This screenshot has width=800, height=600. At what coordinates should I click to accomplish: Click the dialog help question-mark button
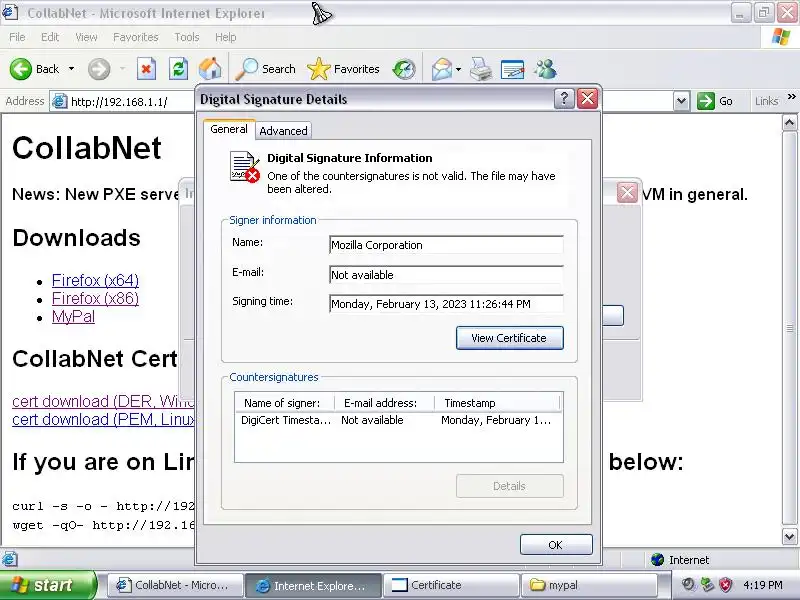pos(564,98)
